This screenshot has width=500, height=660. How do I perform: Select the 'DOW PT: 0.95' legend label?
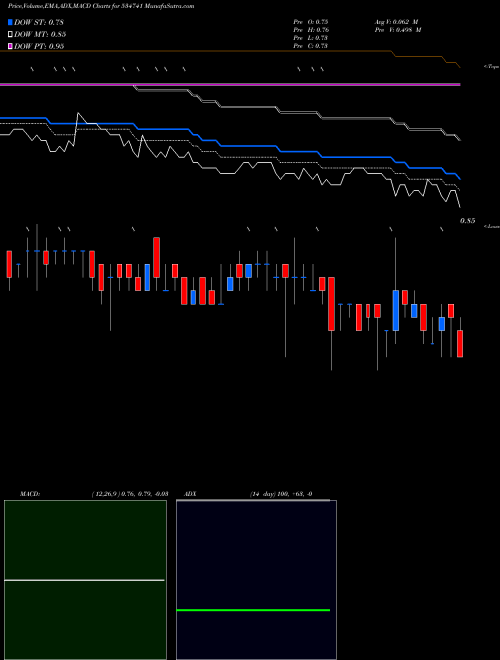click(39, 46)
